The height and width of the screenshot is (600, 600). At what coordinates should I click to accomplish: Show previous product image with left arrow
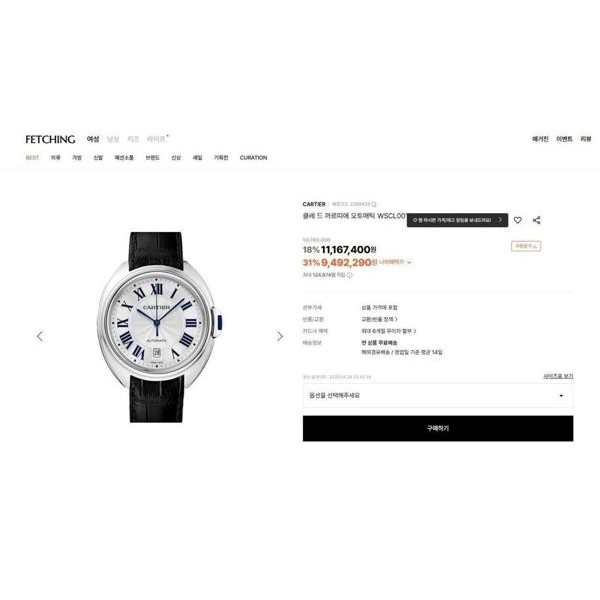(x=40, y=336)
